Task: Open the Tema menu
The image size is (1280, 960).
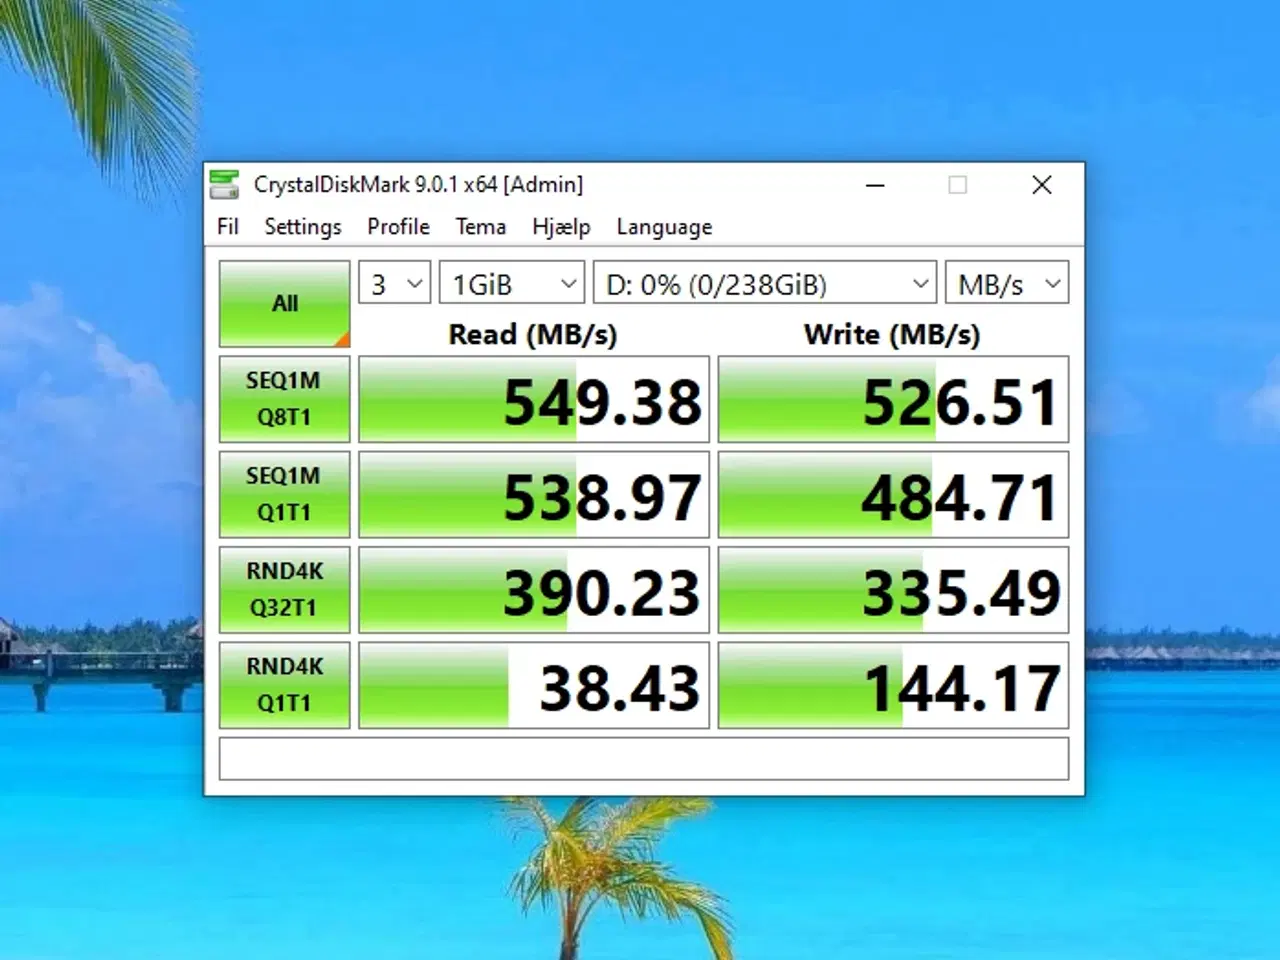Action: 481,227
